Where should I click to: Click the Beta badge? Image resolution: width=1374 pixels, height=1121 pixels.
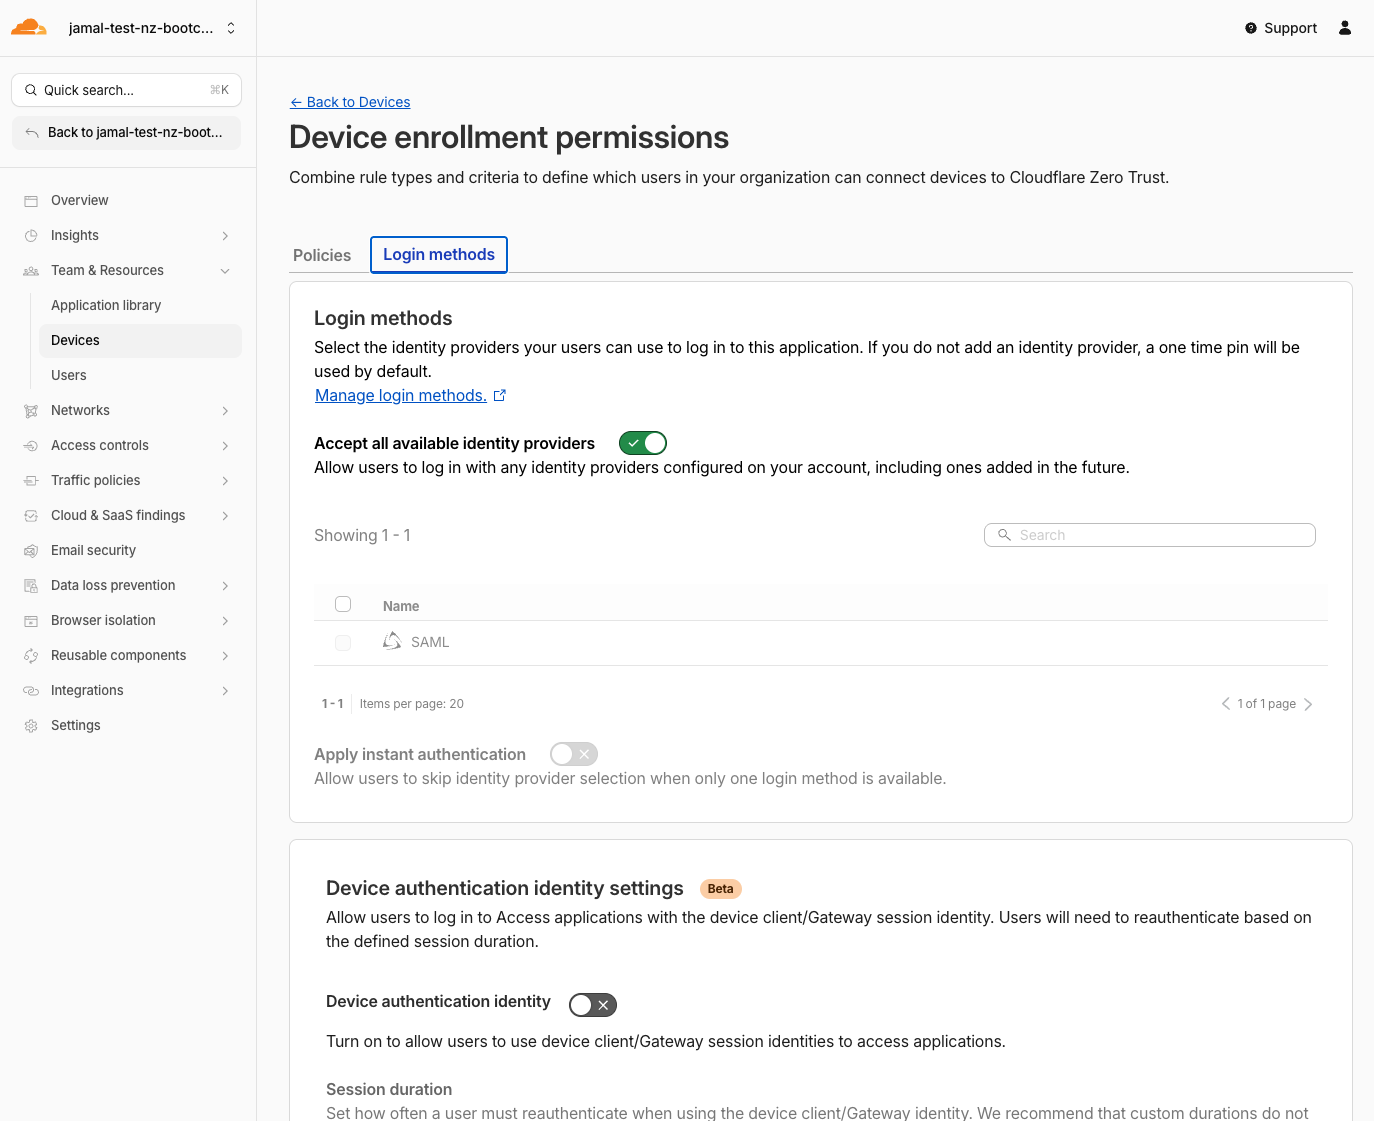(720, 889)
